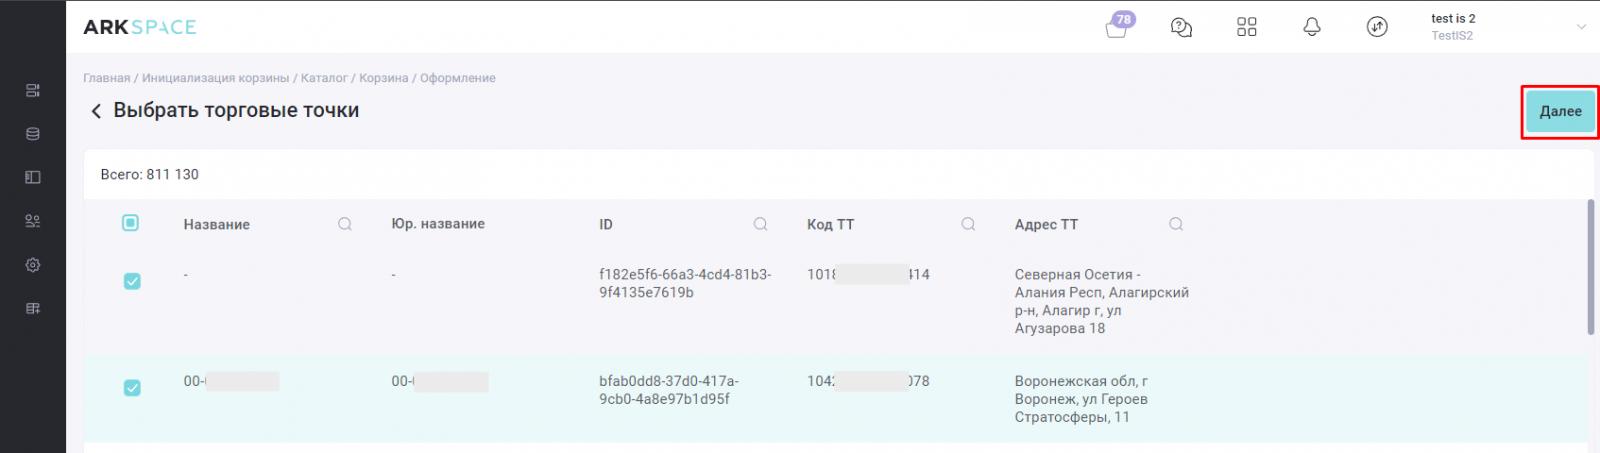Uncheck the Северная Осетия row checkbox
Image resolution: width=1600 pixels, height=453 pixels.
(132, 281)
